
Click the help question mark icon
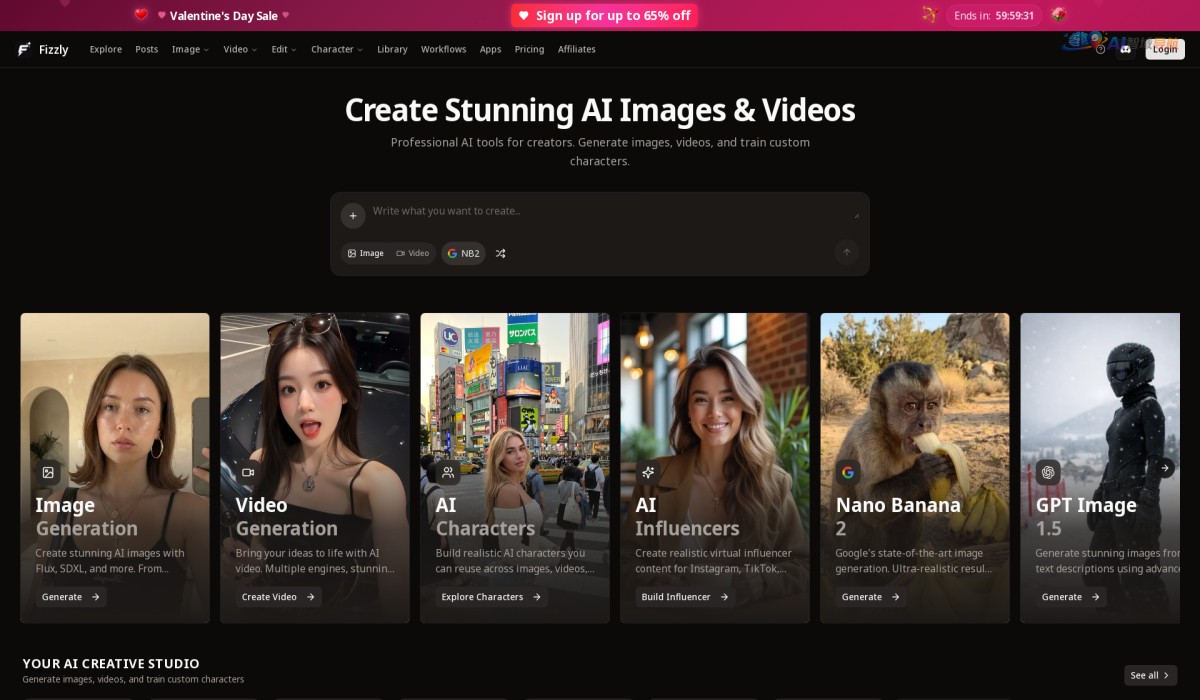(1101, 49)
